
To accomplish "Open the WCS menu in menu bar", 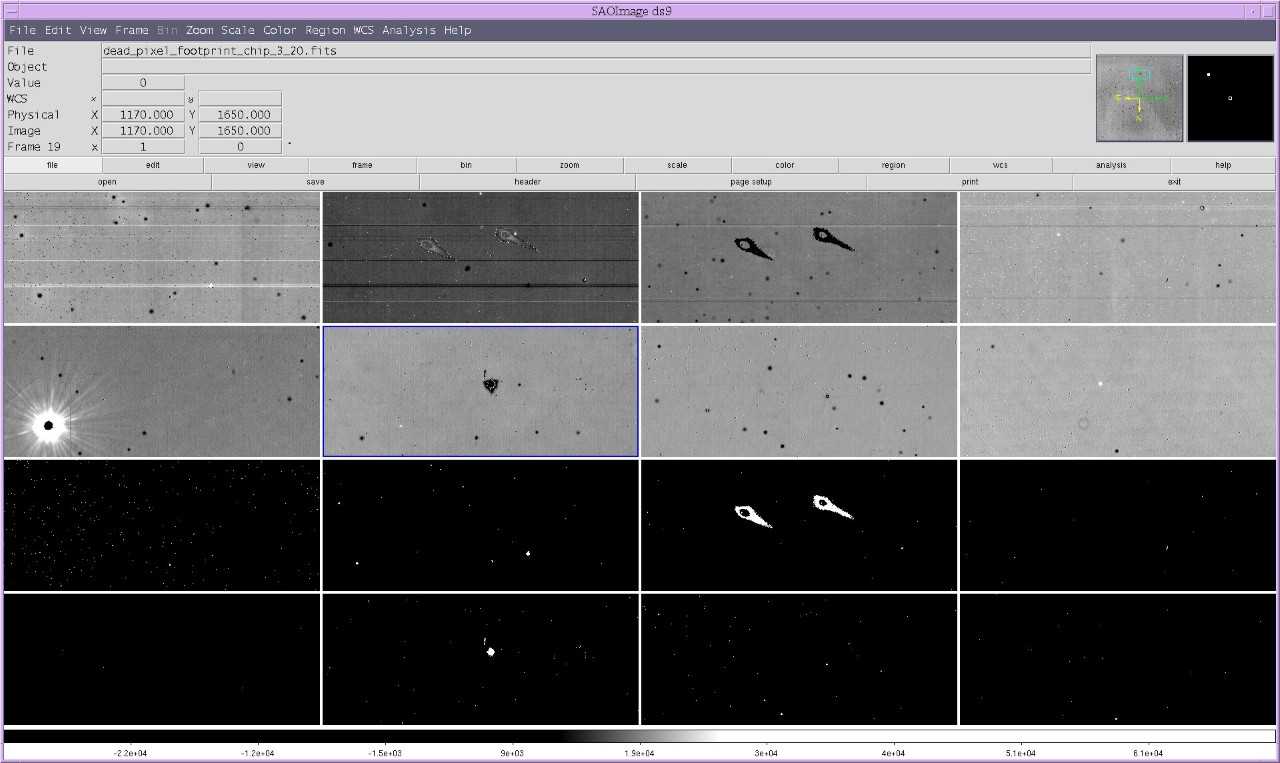I will (x=363, y=30).
